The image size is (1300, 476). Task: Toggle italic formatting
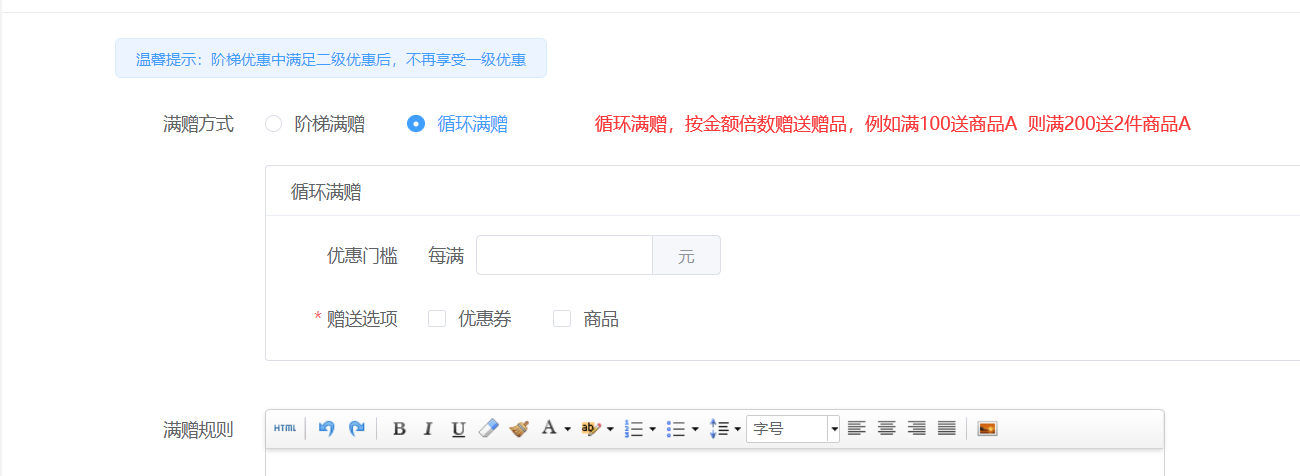(x=428, y=429)
